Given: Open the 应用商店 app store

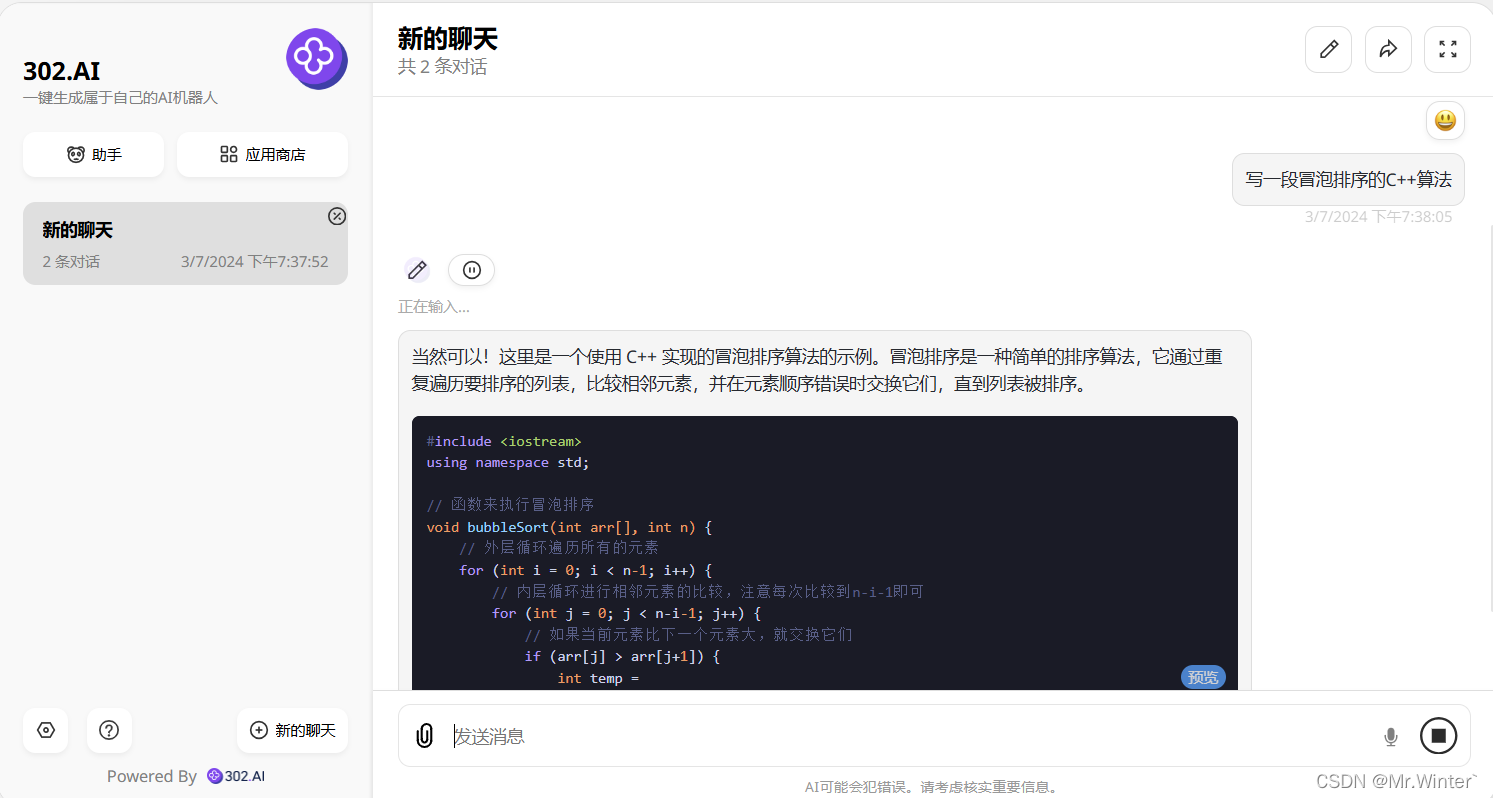Looking at the screenshot, I should [262, 155].
